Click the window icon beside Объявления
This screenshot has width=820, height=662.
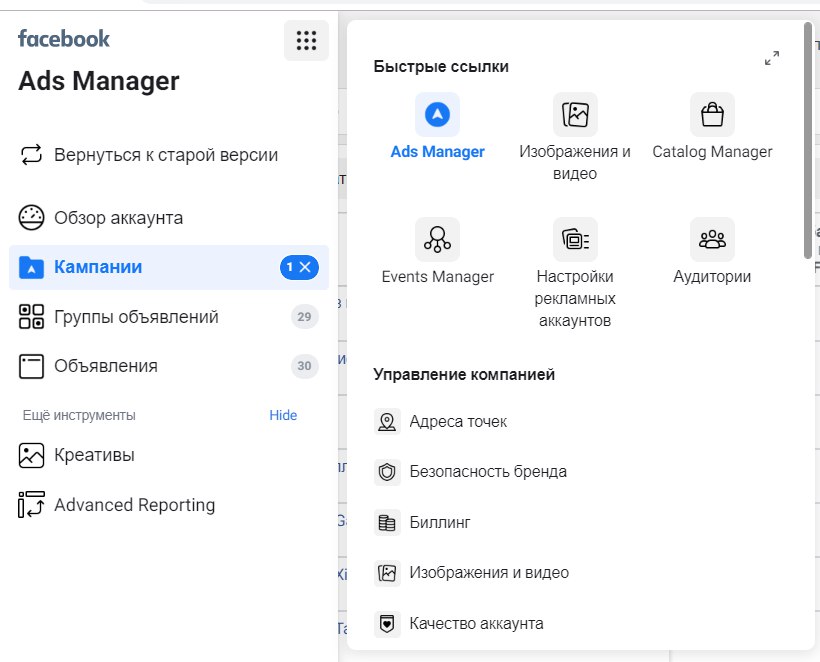[31, 366]
